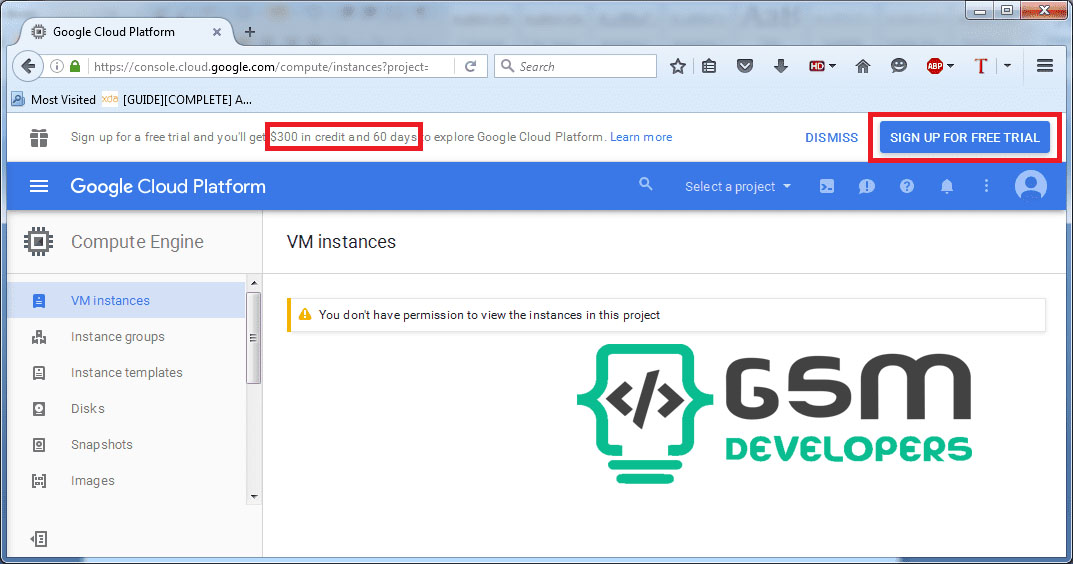Click the green padlock security icon
This screenshot has height=564, width=1073.
[x=75, y=66]
